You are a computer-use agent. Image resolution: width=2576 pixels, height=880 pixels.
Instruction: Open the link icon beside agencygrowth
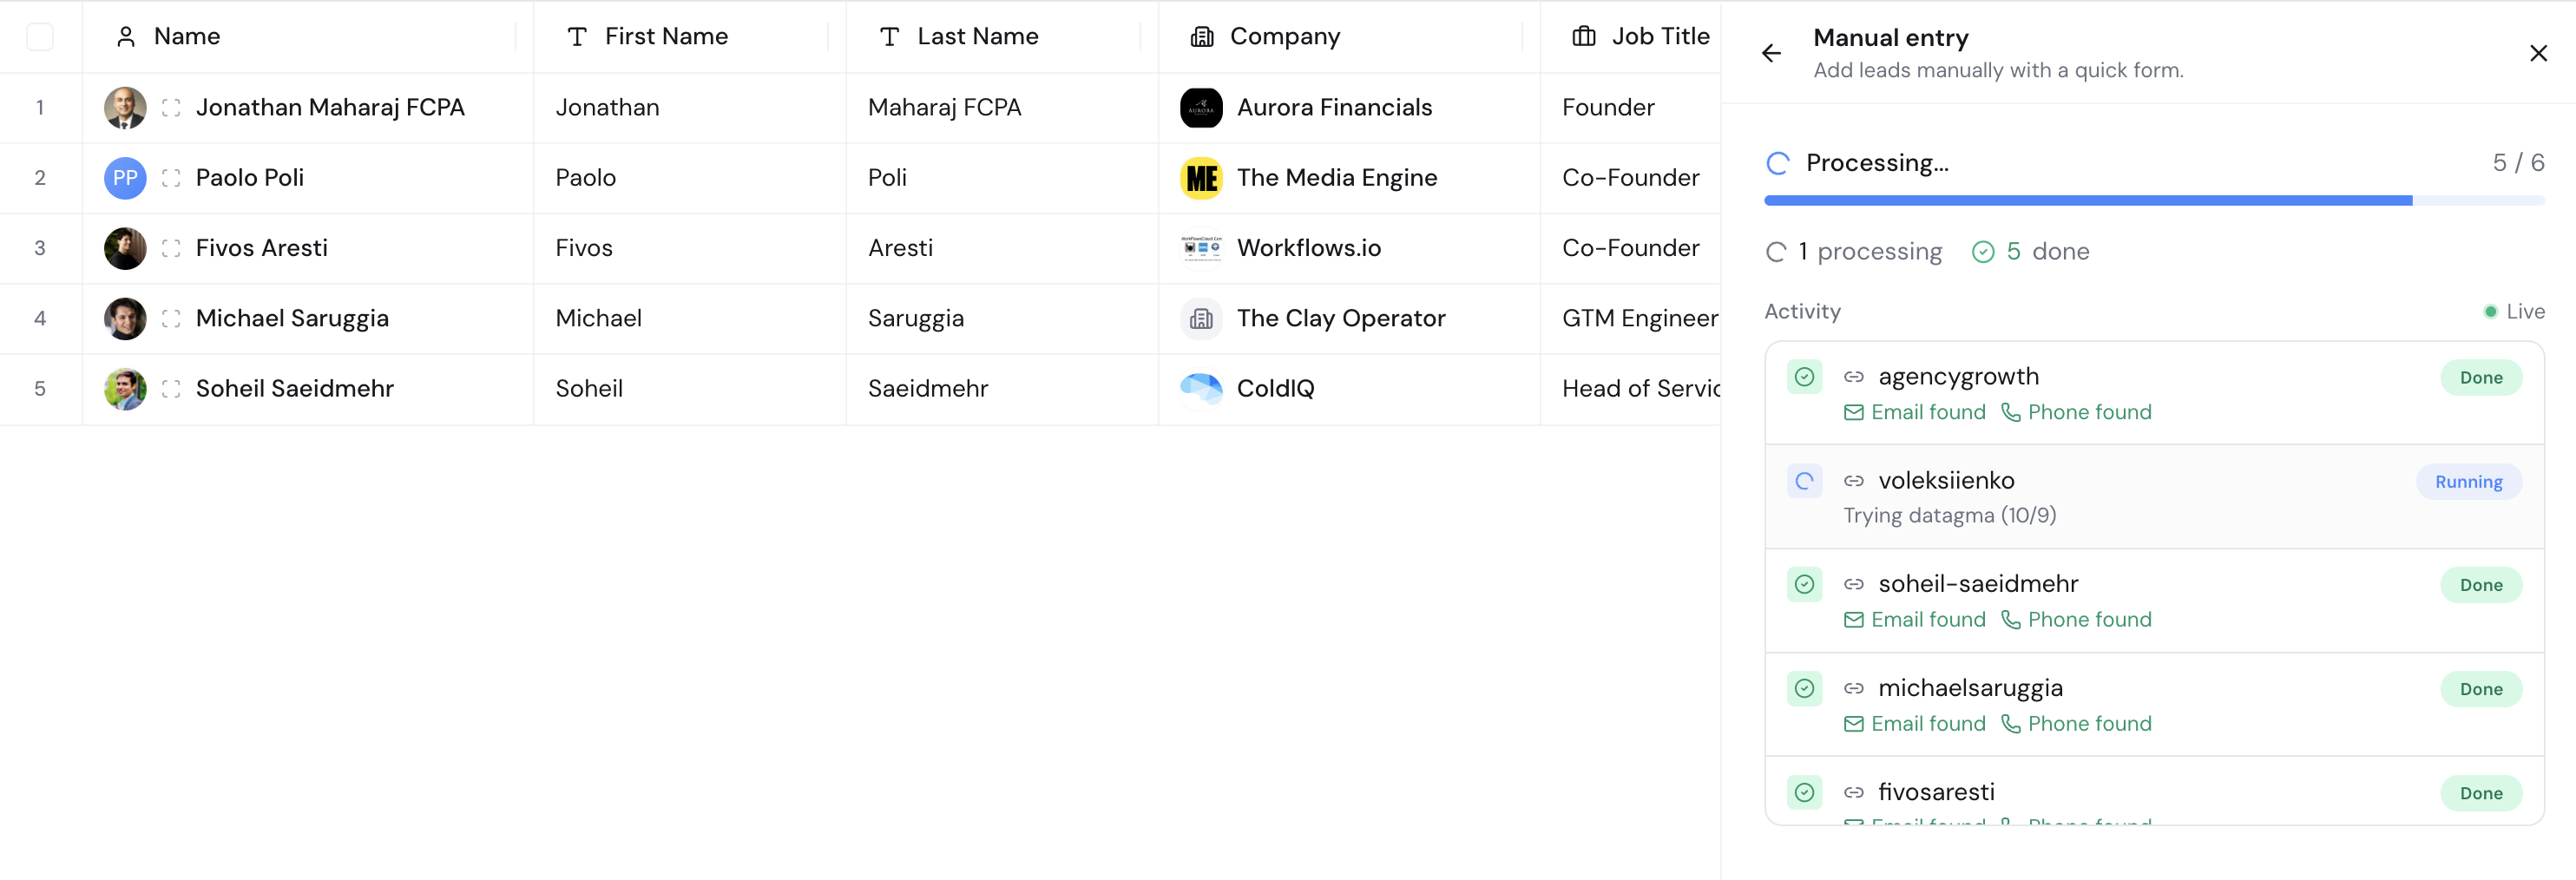(1854, 377)
